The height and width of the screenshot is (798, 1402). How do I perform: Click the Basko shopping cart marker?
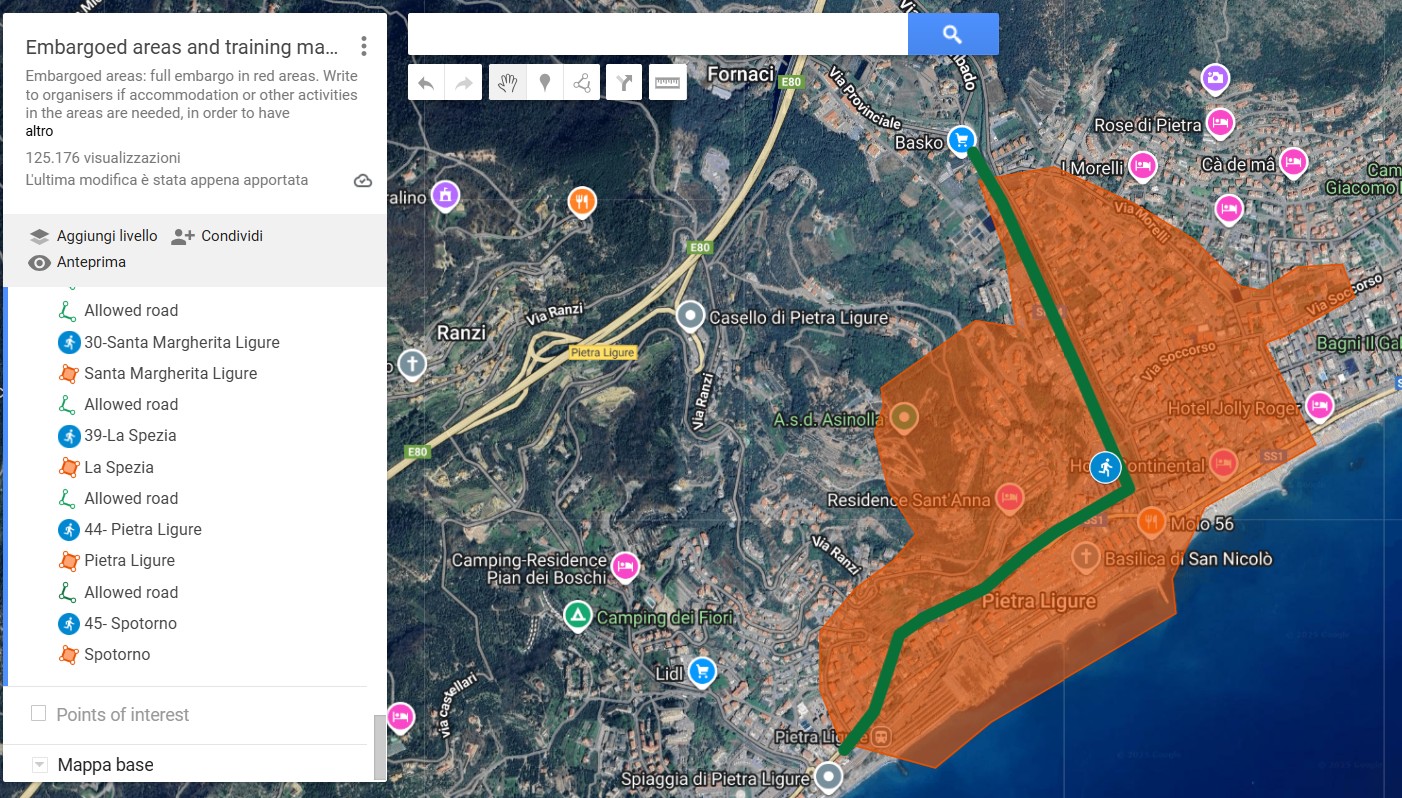pyautogui.click(x=961, y=139)
